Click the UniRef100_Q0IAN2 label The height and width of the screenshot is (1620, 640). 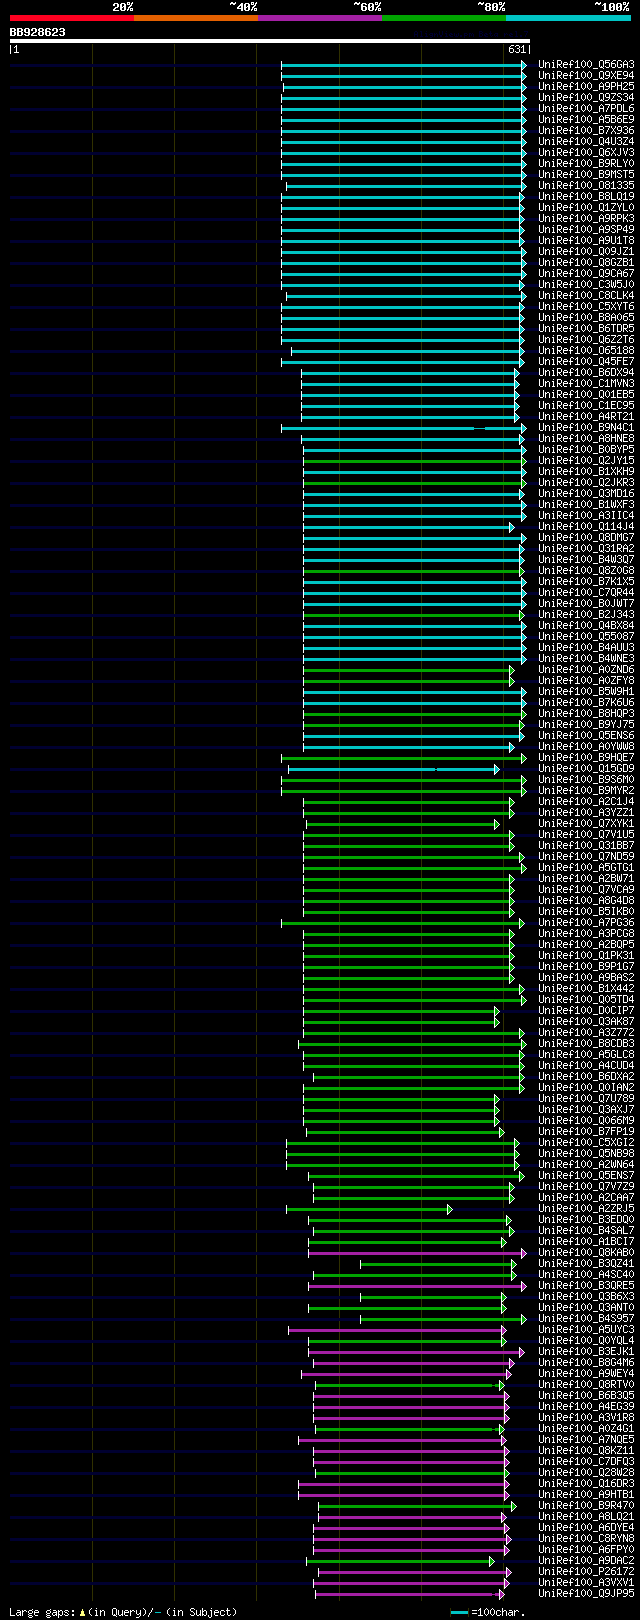point(586,1087)
